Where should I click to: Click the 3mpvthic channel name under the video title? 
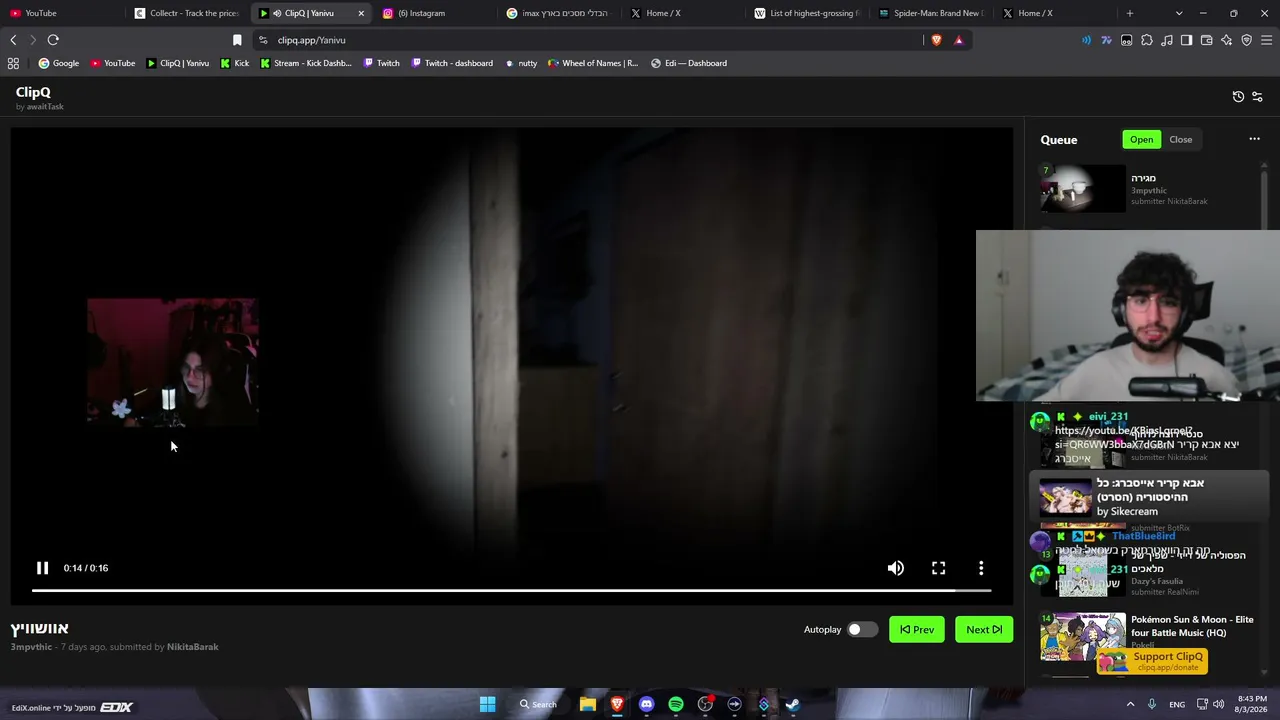(31, 647)
